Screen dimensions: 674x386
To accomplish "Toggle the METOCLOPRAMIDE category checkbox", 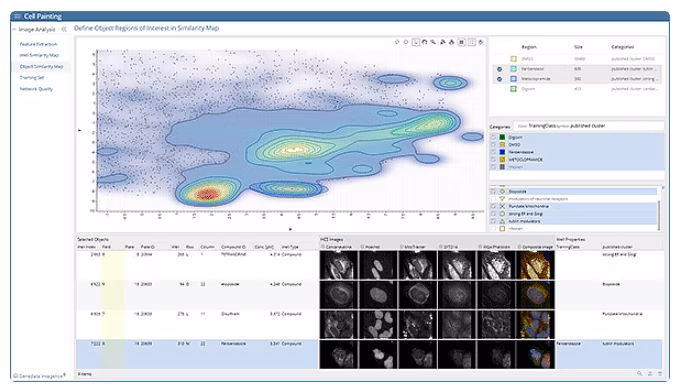I will click(493, 159).
